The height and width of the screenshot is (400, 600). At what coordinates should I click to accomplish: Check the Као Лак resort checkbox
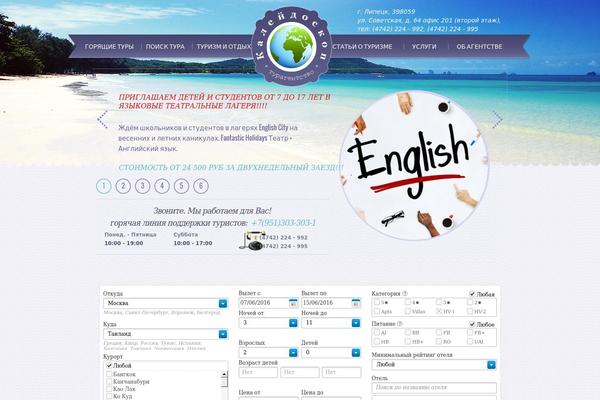[109, 389]
